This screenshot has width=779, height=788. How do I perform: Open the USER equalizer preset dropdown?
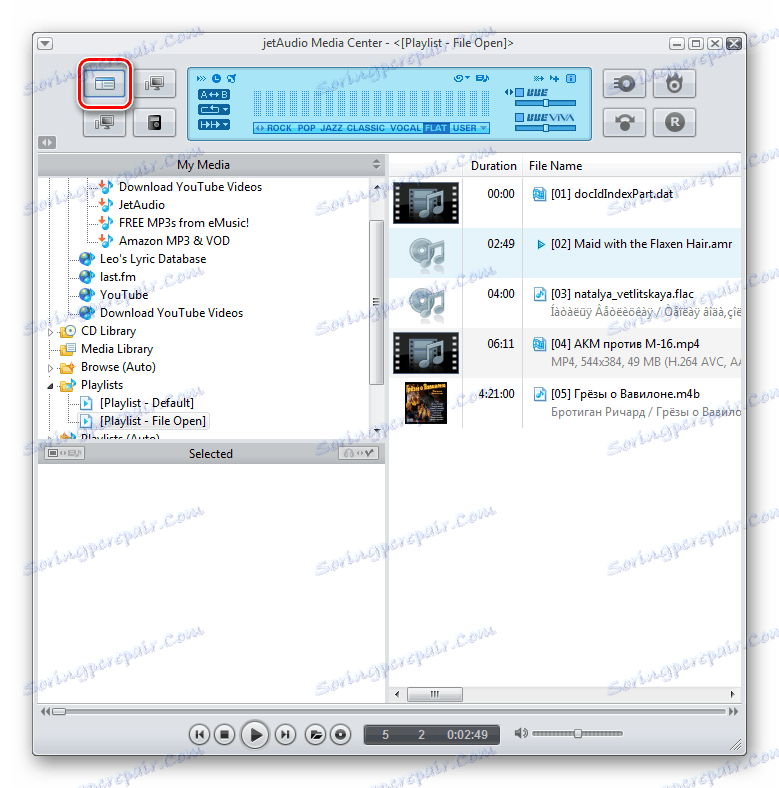470,128
